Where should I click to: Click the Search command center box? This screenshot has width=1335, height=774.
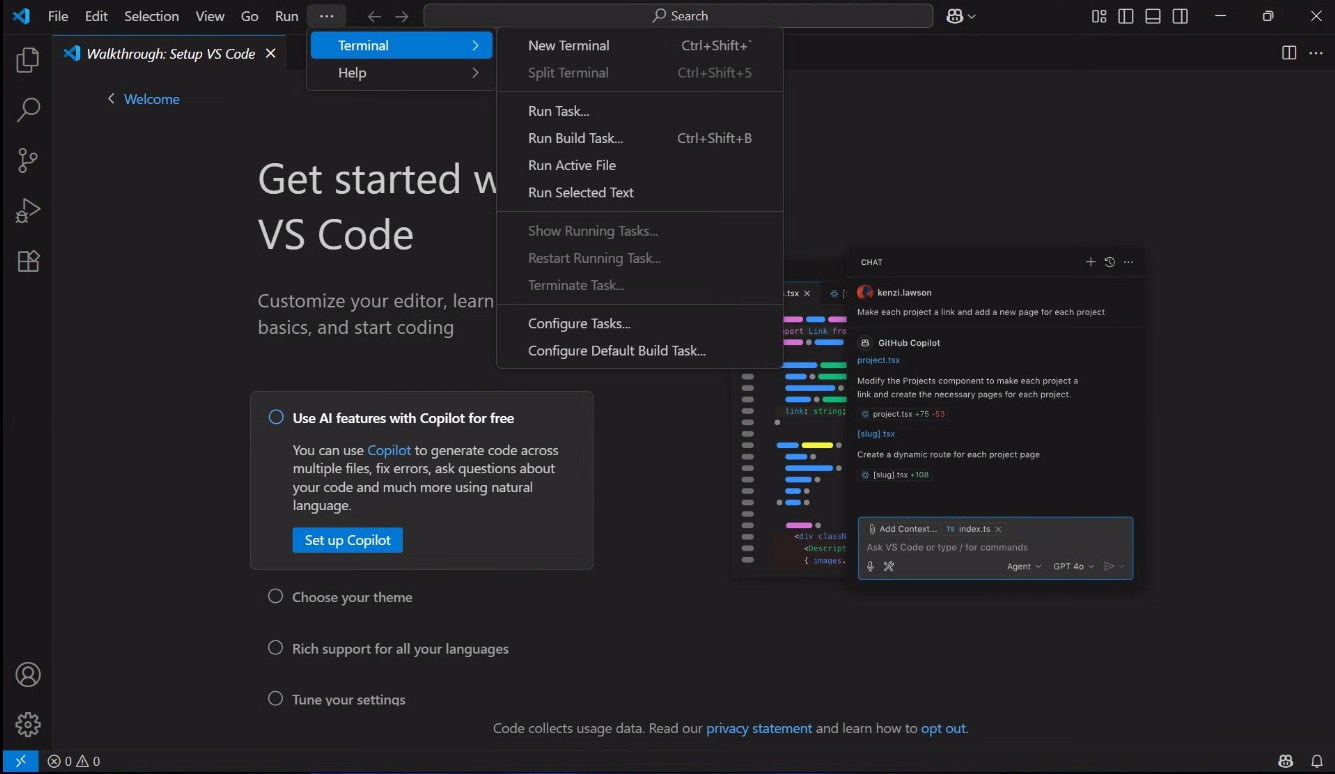(679, 16)
